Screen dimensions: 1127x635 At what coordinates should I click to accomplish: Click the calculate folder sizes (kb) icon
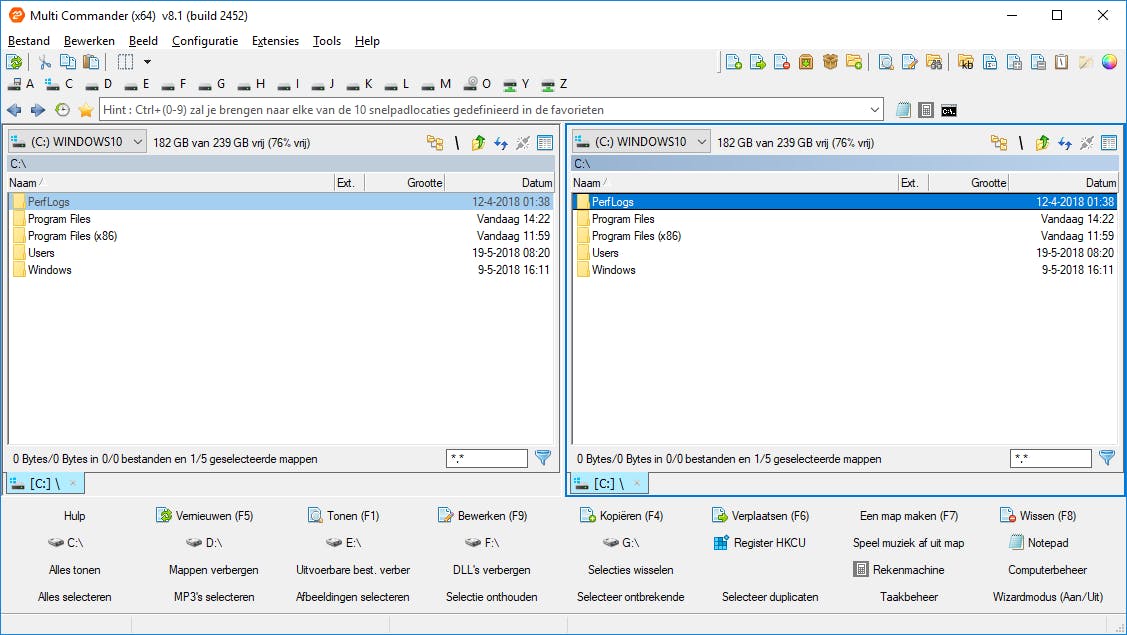click(965, 63)
